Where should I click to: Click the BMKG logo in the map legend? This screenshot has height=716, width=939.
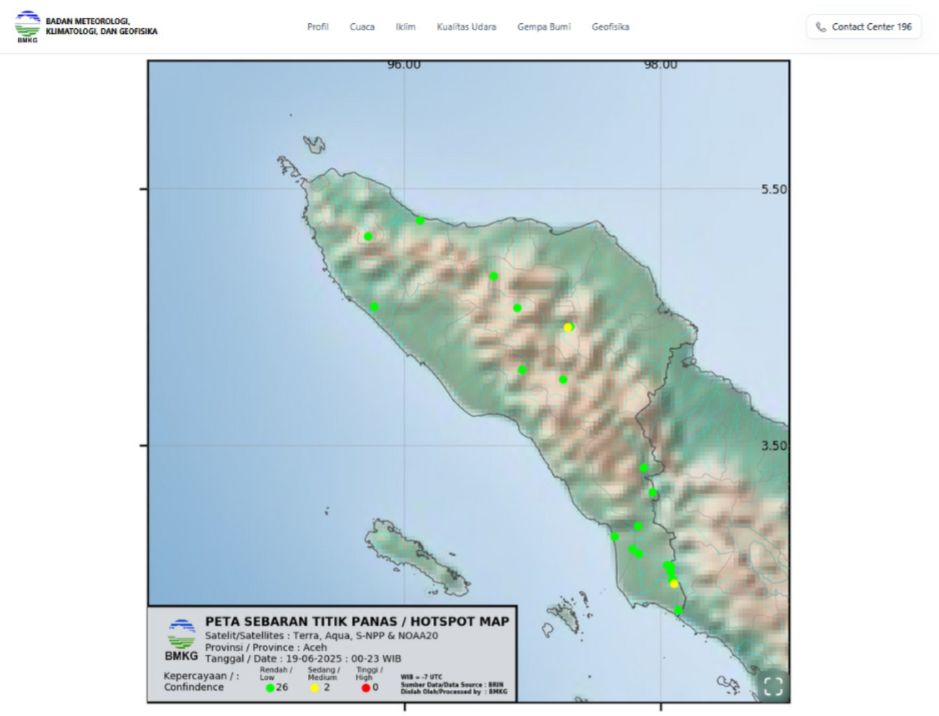tap(181, 640)
